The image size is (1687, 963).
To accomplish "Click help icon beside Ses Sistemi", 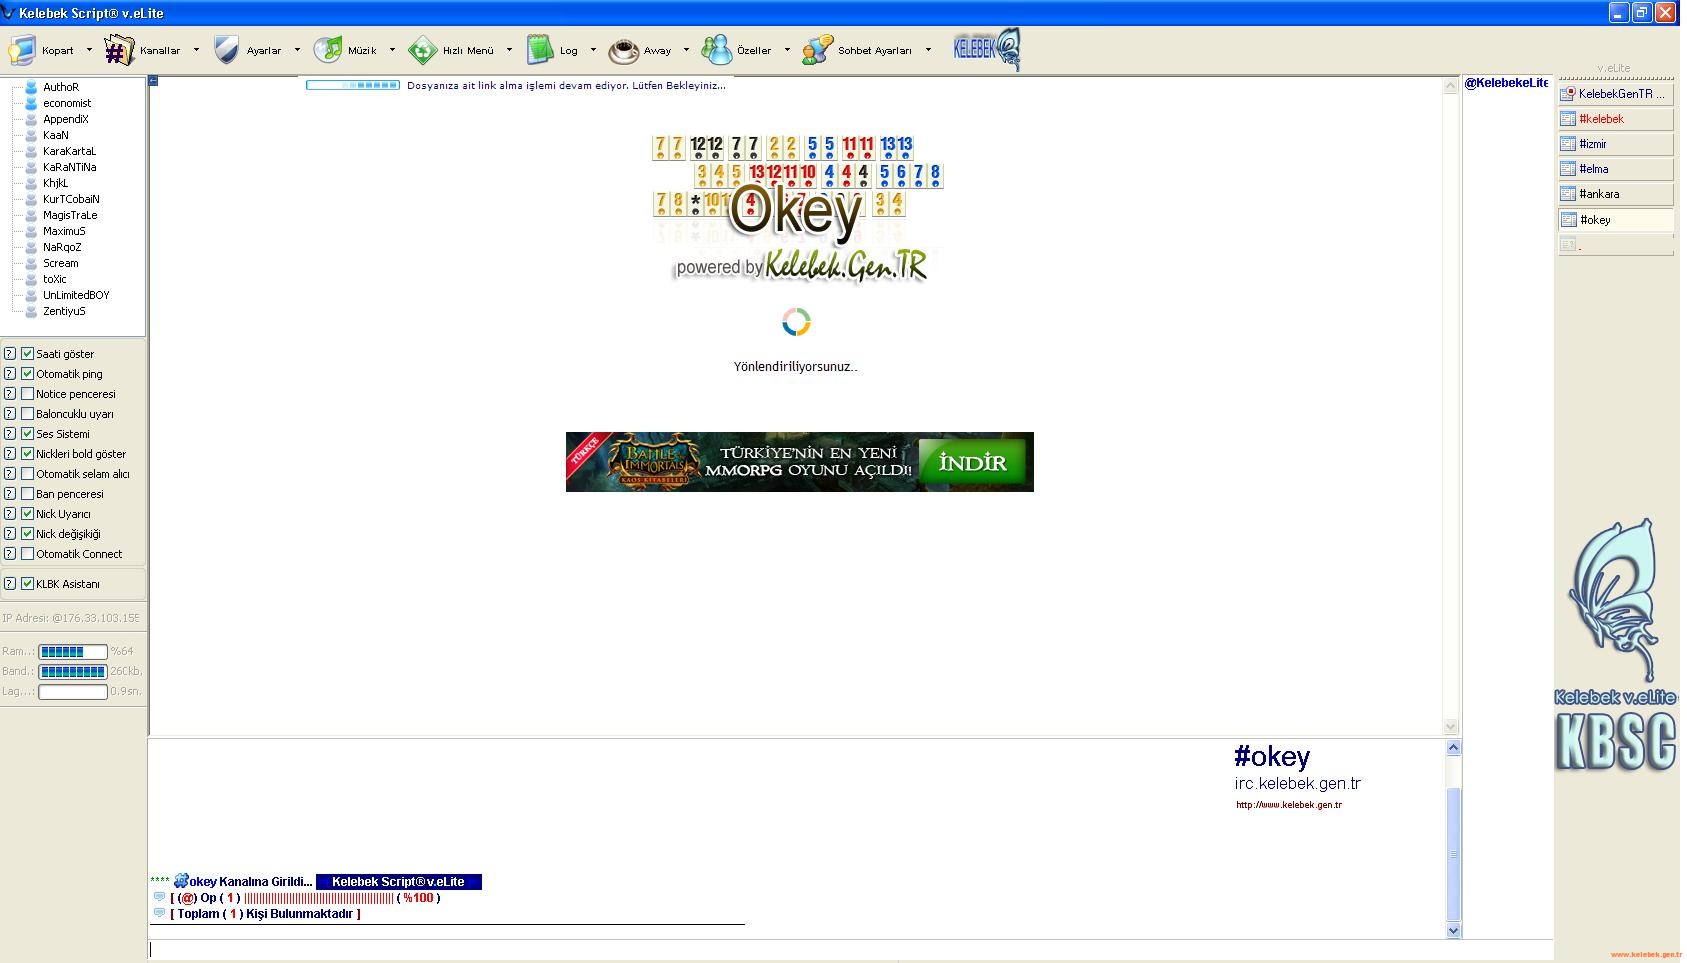I will (x=10, y=433).
